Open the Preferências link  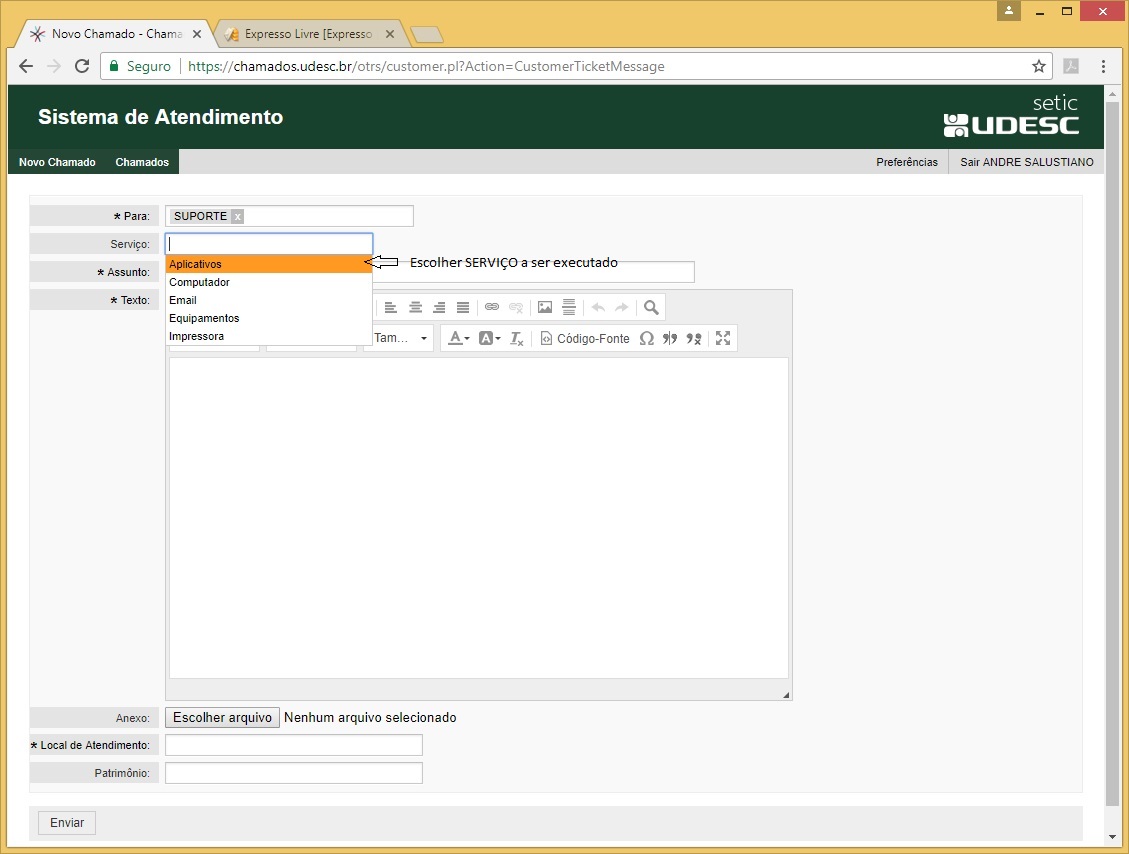tap(907, 162)
